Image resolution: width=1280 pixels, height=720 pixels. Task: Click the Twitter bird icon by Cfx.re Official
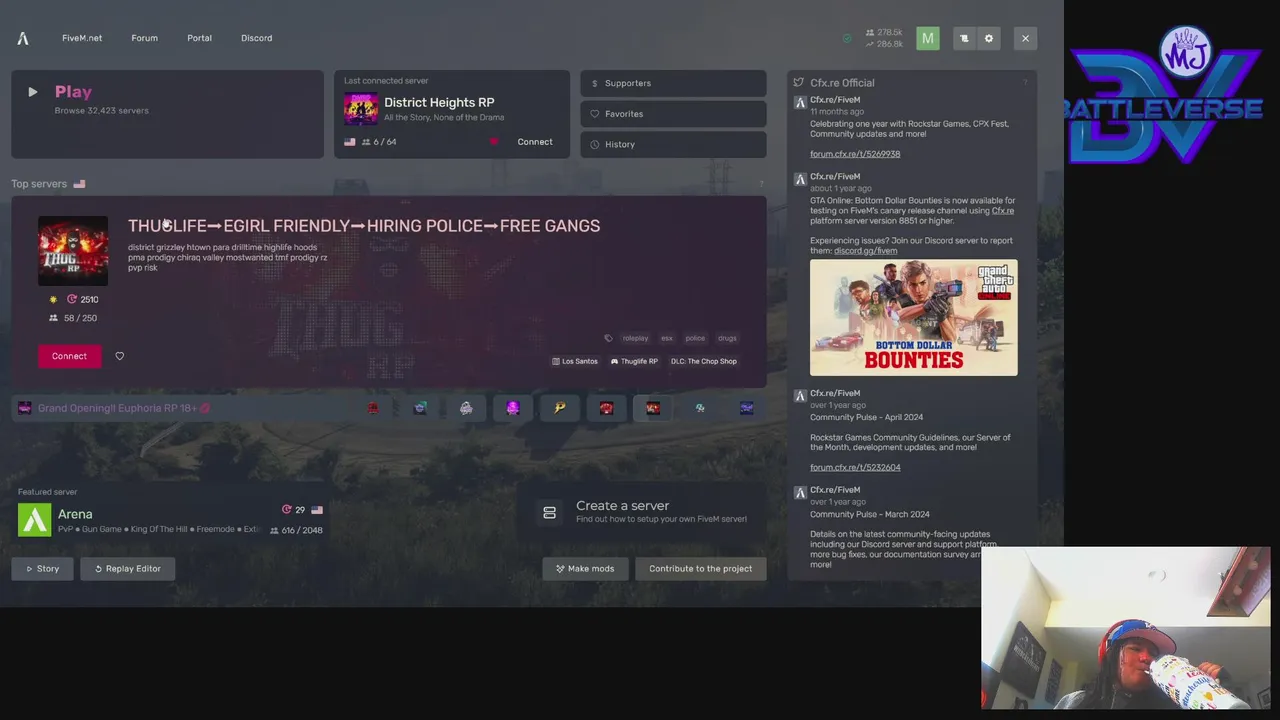[x=799, y=83]
